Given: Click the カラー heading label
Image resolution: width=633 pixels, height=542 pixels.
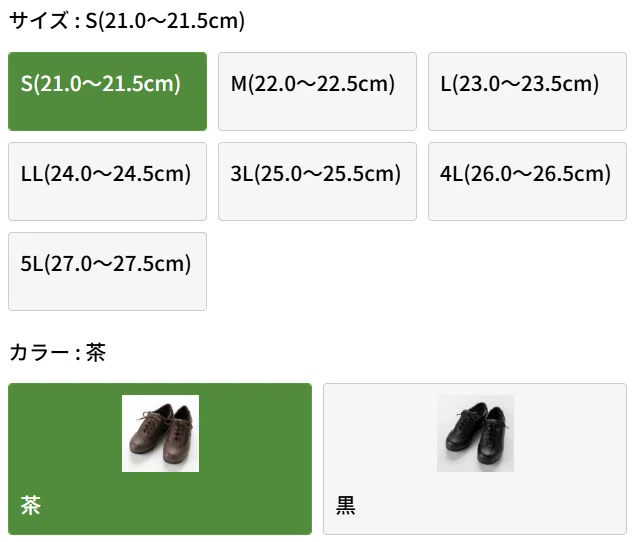Looking at the screenshot, I should point(39,352).
